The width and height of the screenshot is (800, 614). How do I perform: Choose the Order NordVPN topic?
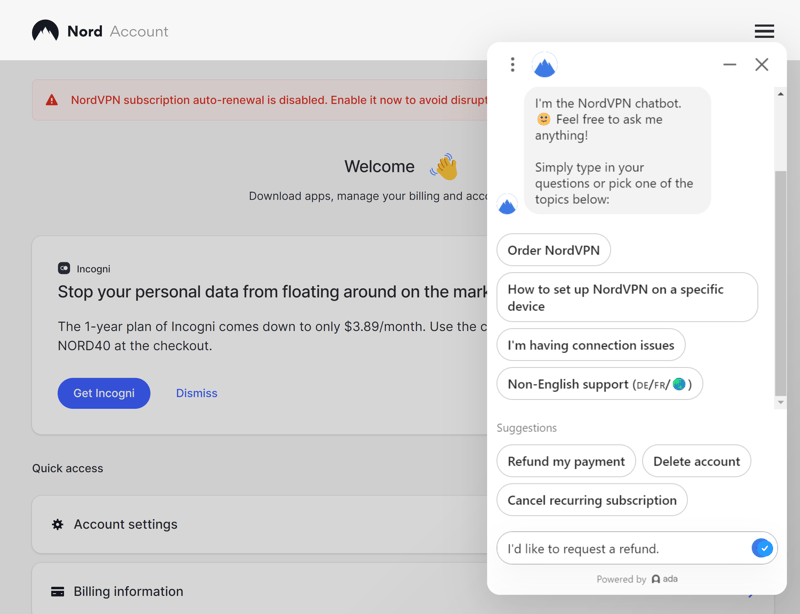tap(554, 250)
